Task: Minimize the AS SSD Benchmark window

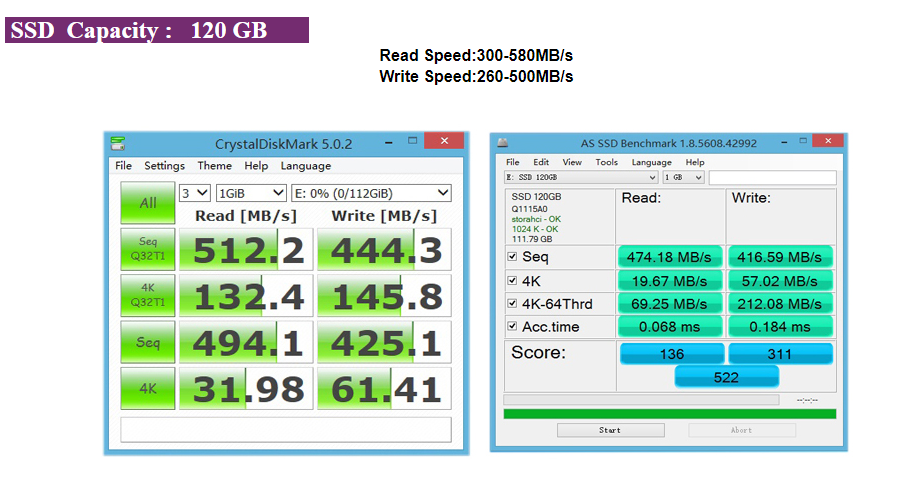Action: [785, 141]
